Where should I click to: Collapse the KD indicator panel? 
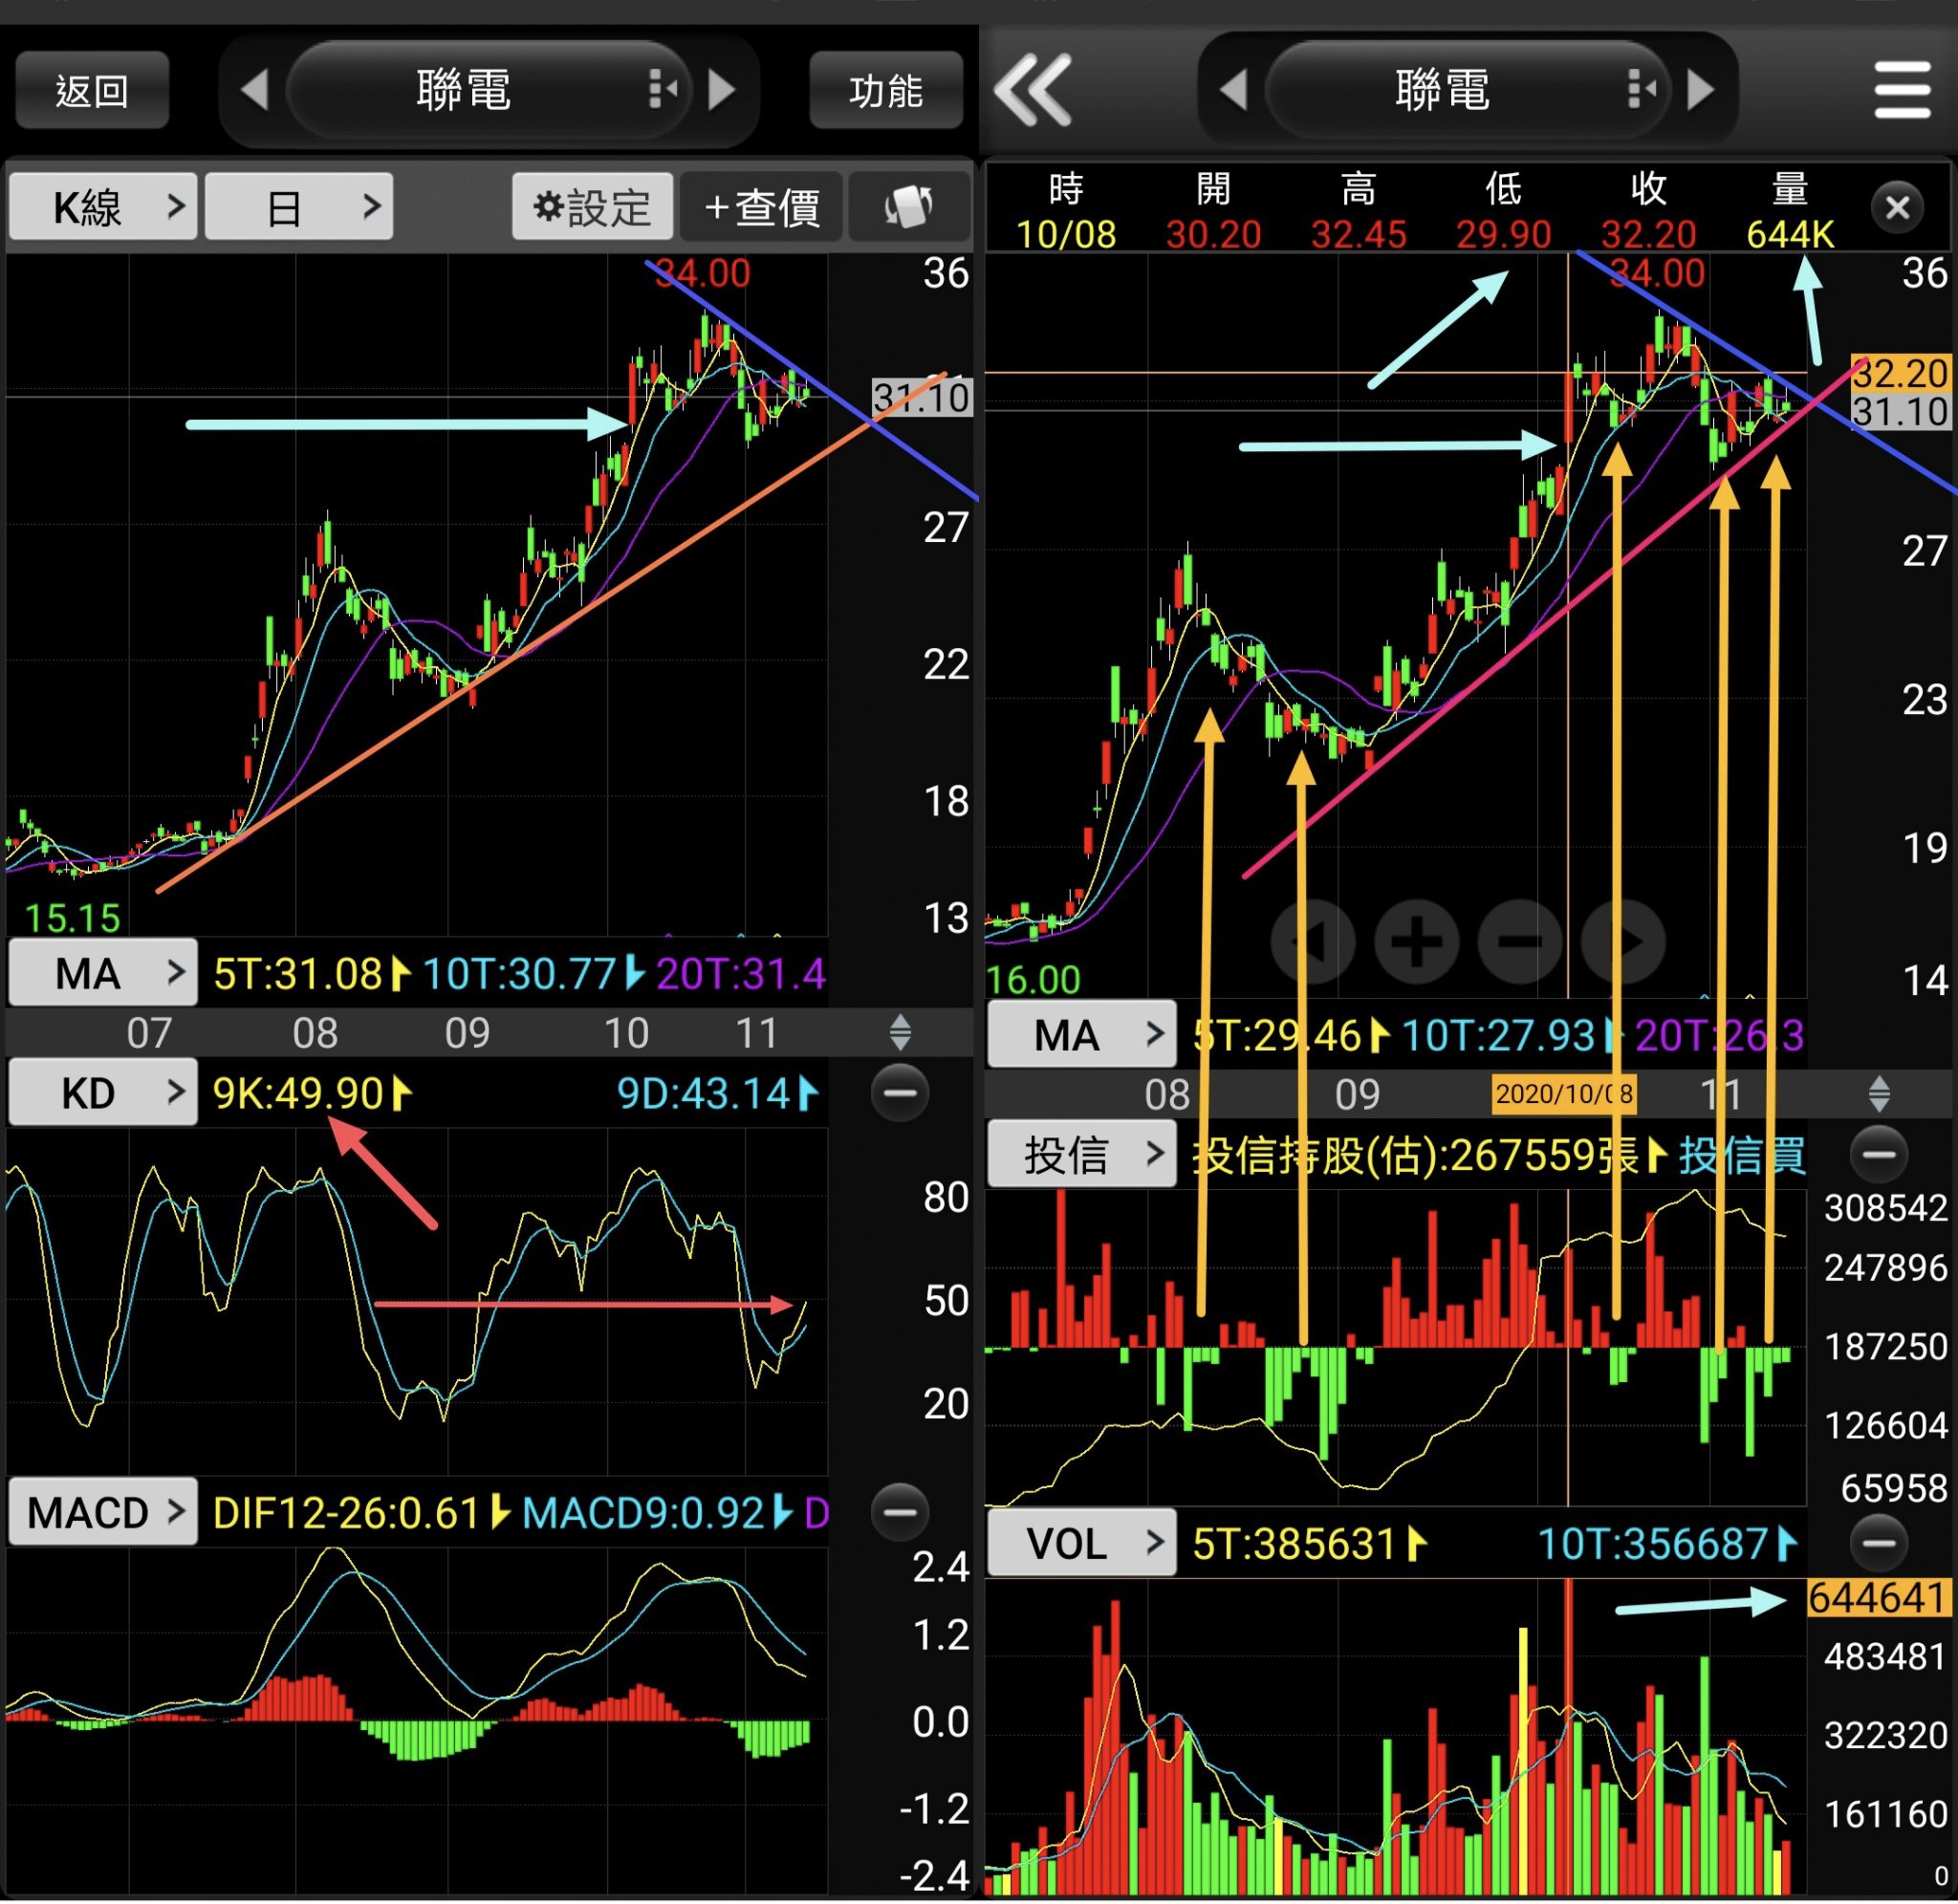899,1093
